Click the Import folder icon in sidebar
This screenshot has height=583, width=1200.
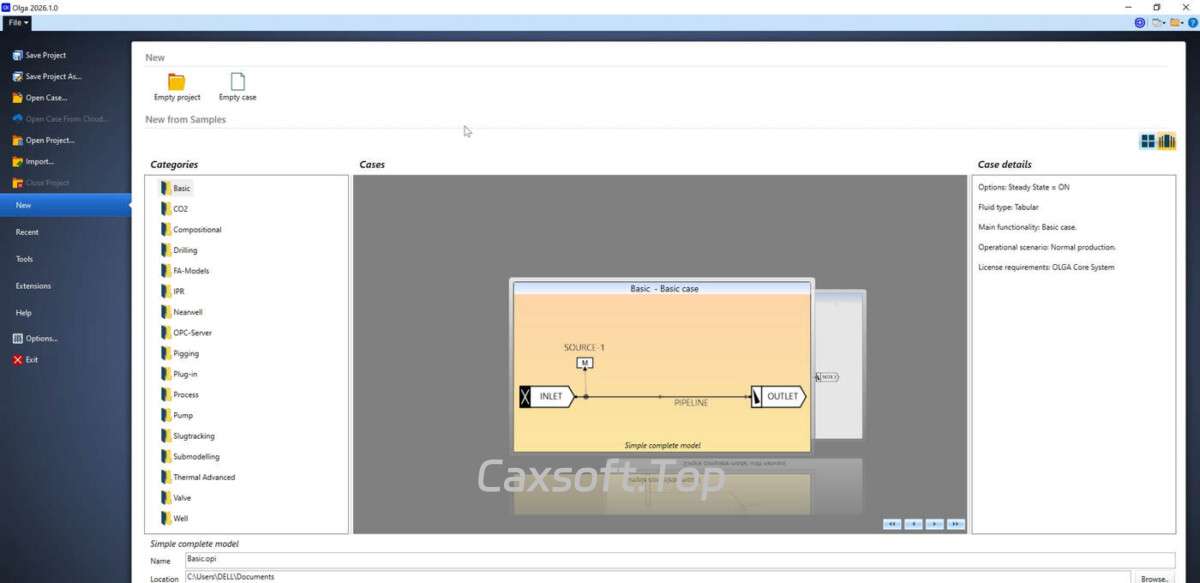[x=17, y=162]
